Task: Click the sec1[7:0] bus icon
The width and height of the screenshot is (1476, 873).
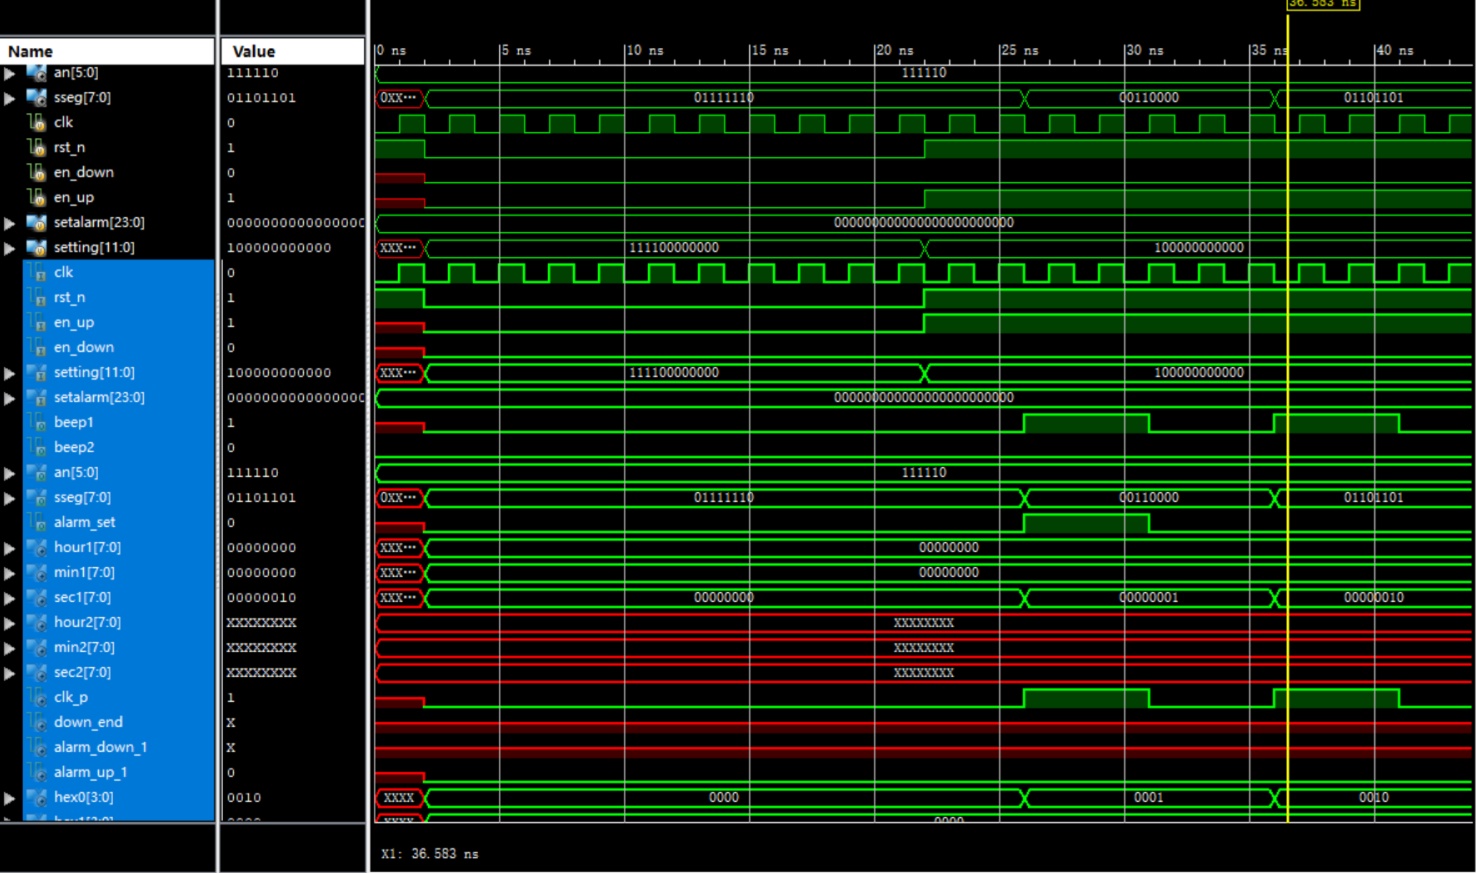Action: coord(37,598)
